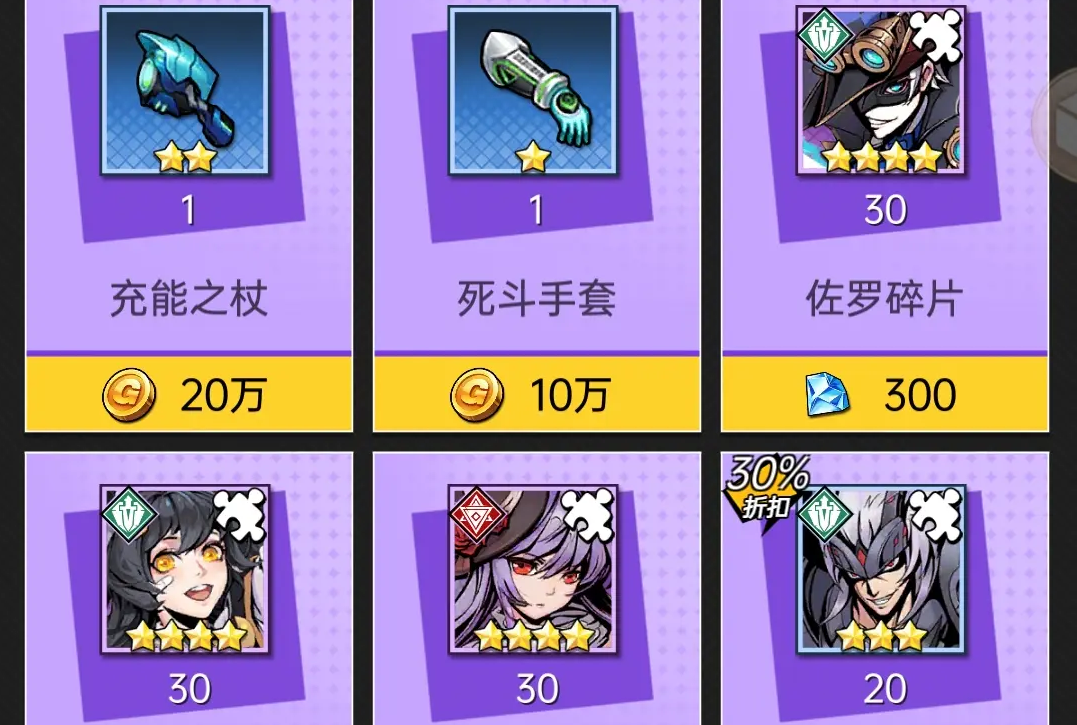This screenshot has width=1077, height=725.
Task: Tap the gold coin icon beside 10万
Action: pyautogui.click(x=477, y=395)
